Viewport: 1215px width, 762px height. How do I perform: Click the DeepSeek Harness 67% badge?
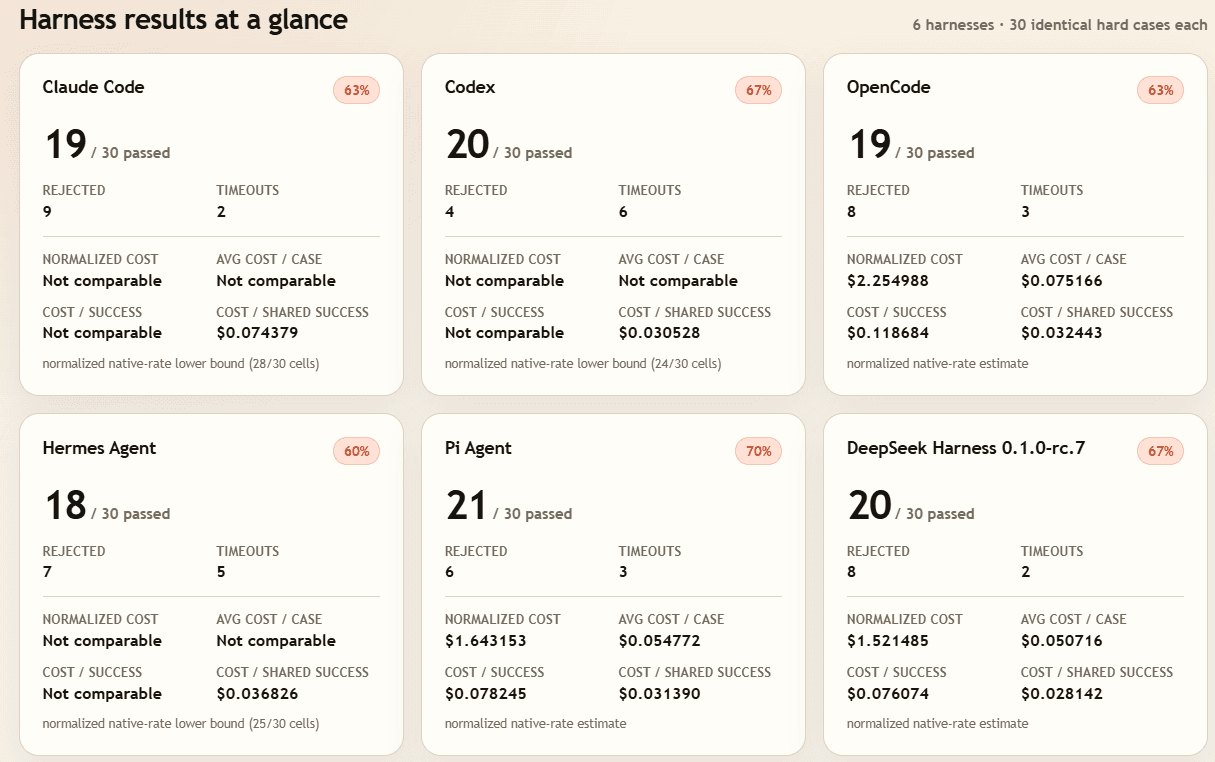click(1160, 451)
